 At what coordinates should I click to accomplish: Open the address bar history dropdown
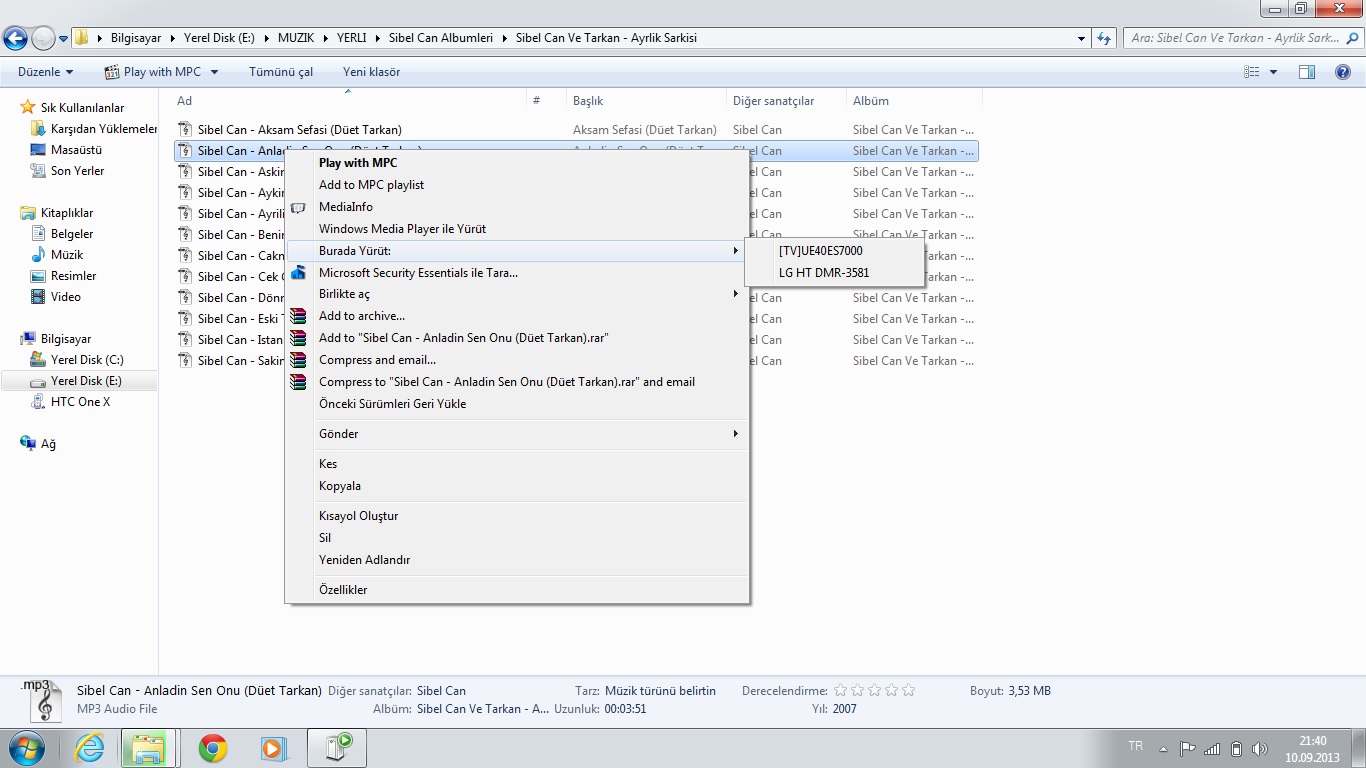1082,39
